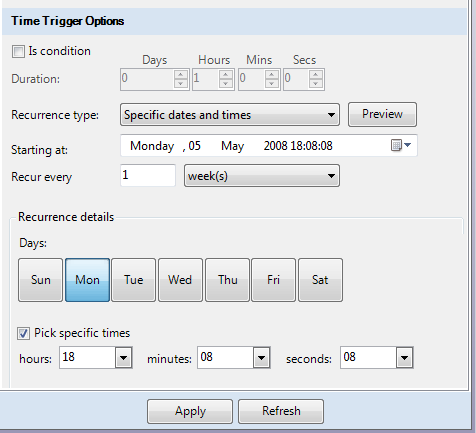Open the week(s) interval unit dropdown
The height and width of the screenshot is (433, 476).
tap(262, 175)
